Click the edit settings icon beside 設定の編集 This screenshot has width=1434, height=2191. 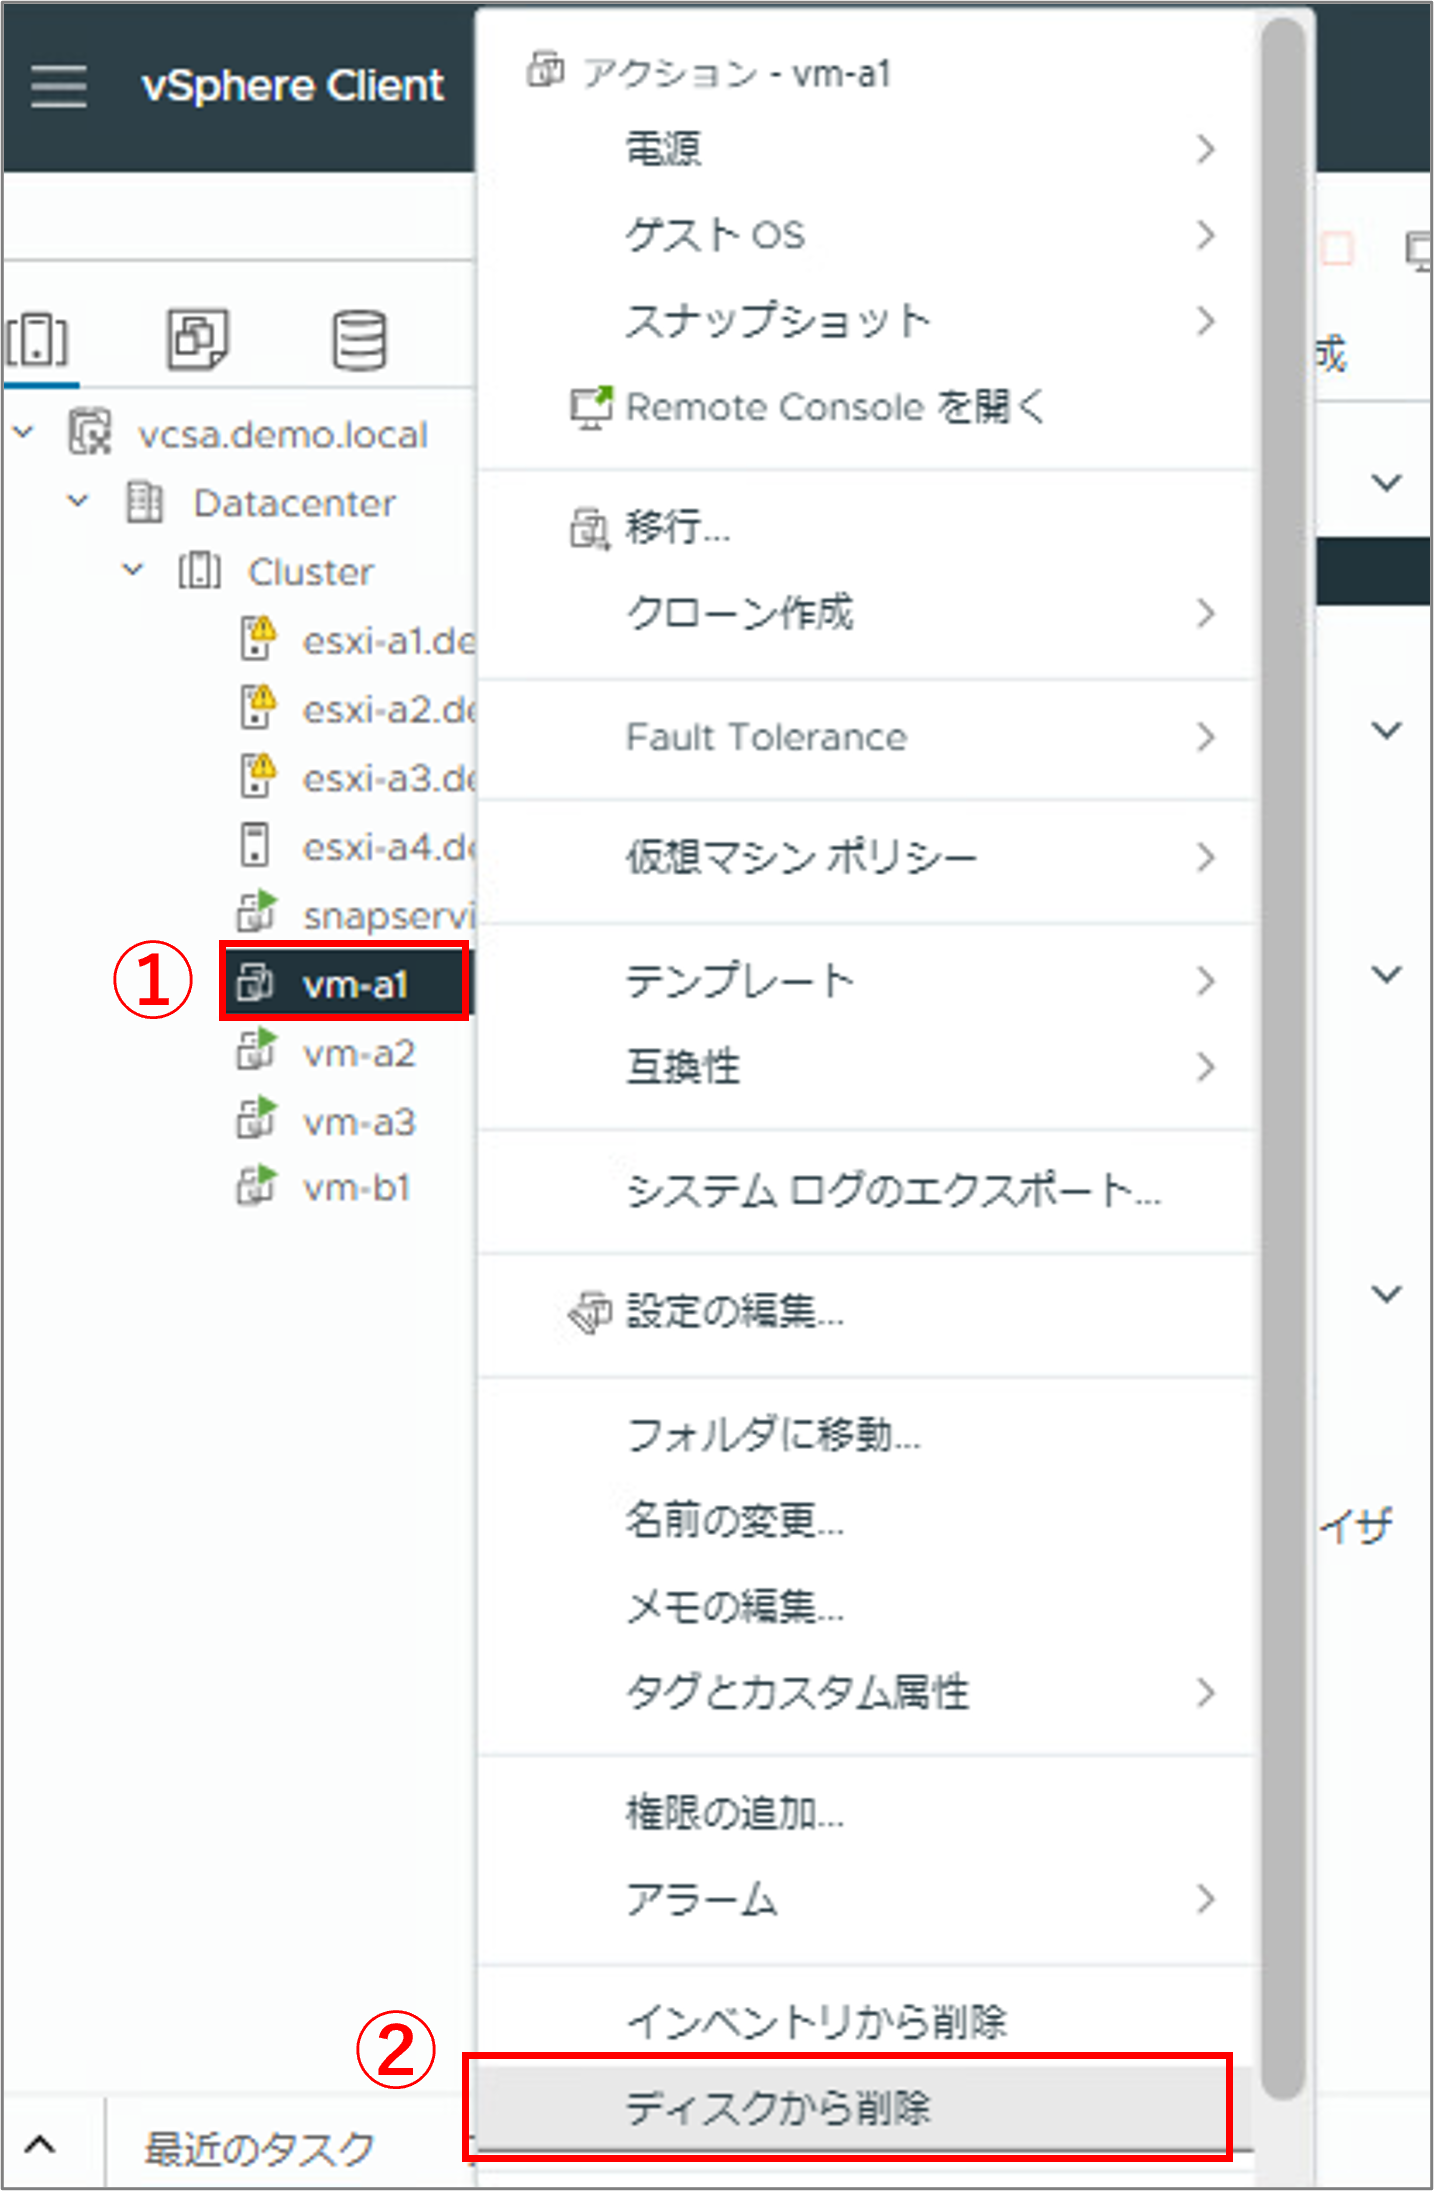tap(589, 1311)
